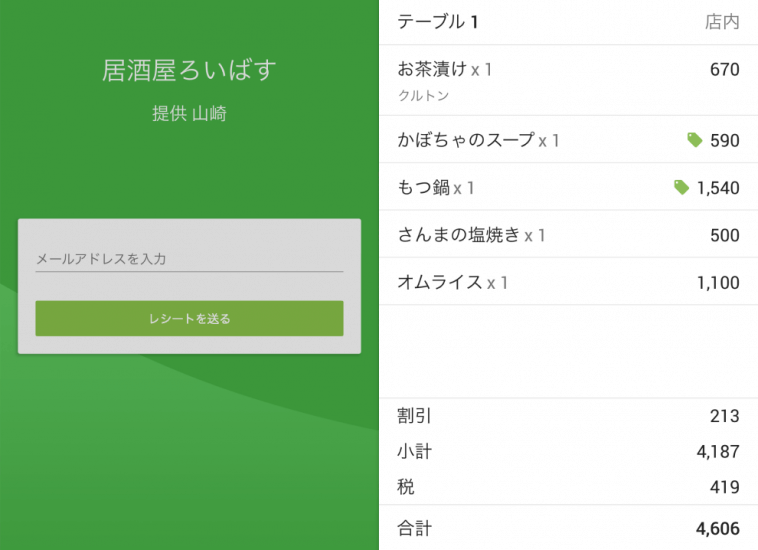Screen dimensions: 758x550
Task: Click the クルトン modifier text
Action: (x=423, y=96)
